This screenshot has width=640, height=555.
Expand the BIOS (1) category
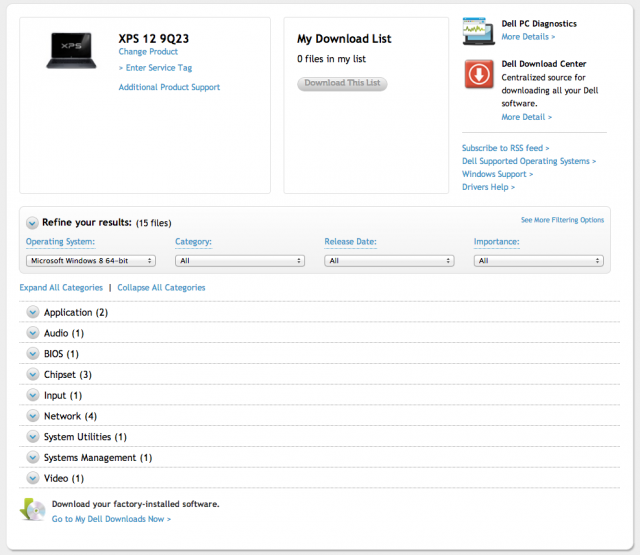coord(33,354)
